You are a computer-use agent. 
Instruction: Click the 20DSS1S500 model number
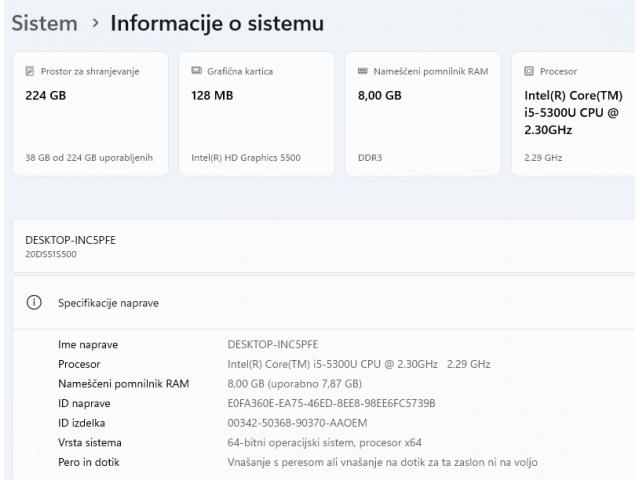(51, 254)
